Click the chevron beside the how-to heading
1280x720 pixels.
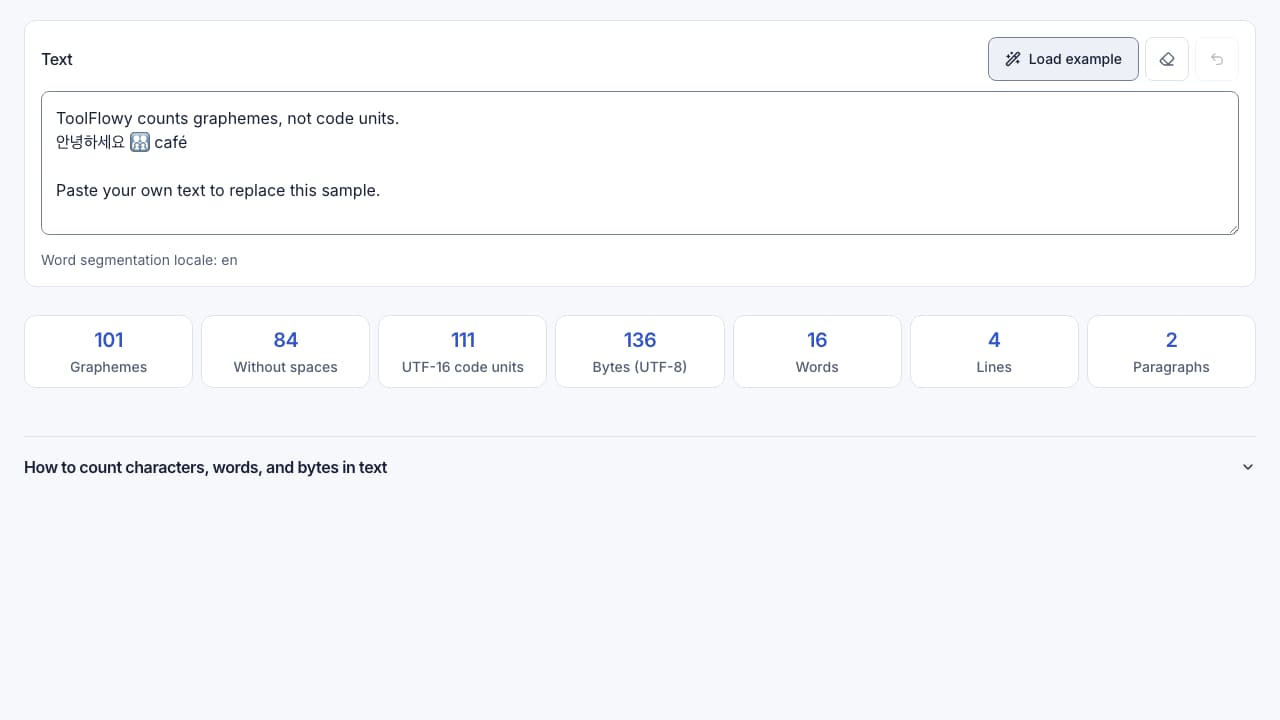[x=1248, y=467]
